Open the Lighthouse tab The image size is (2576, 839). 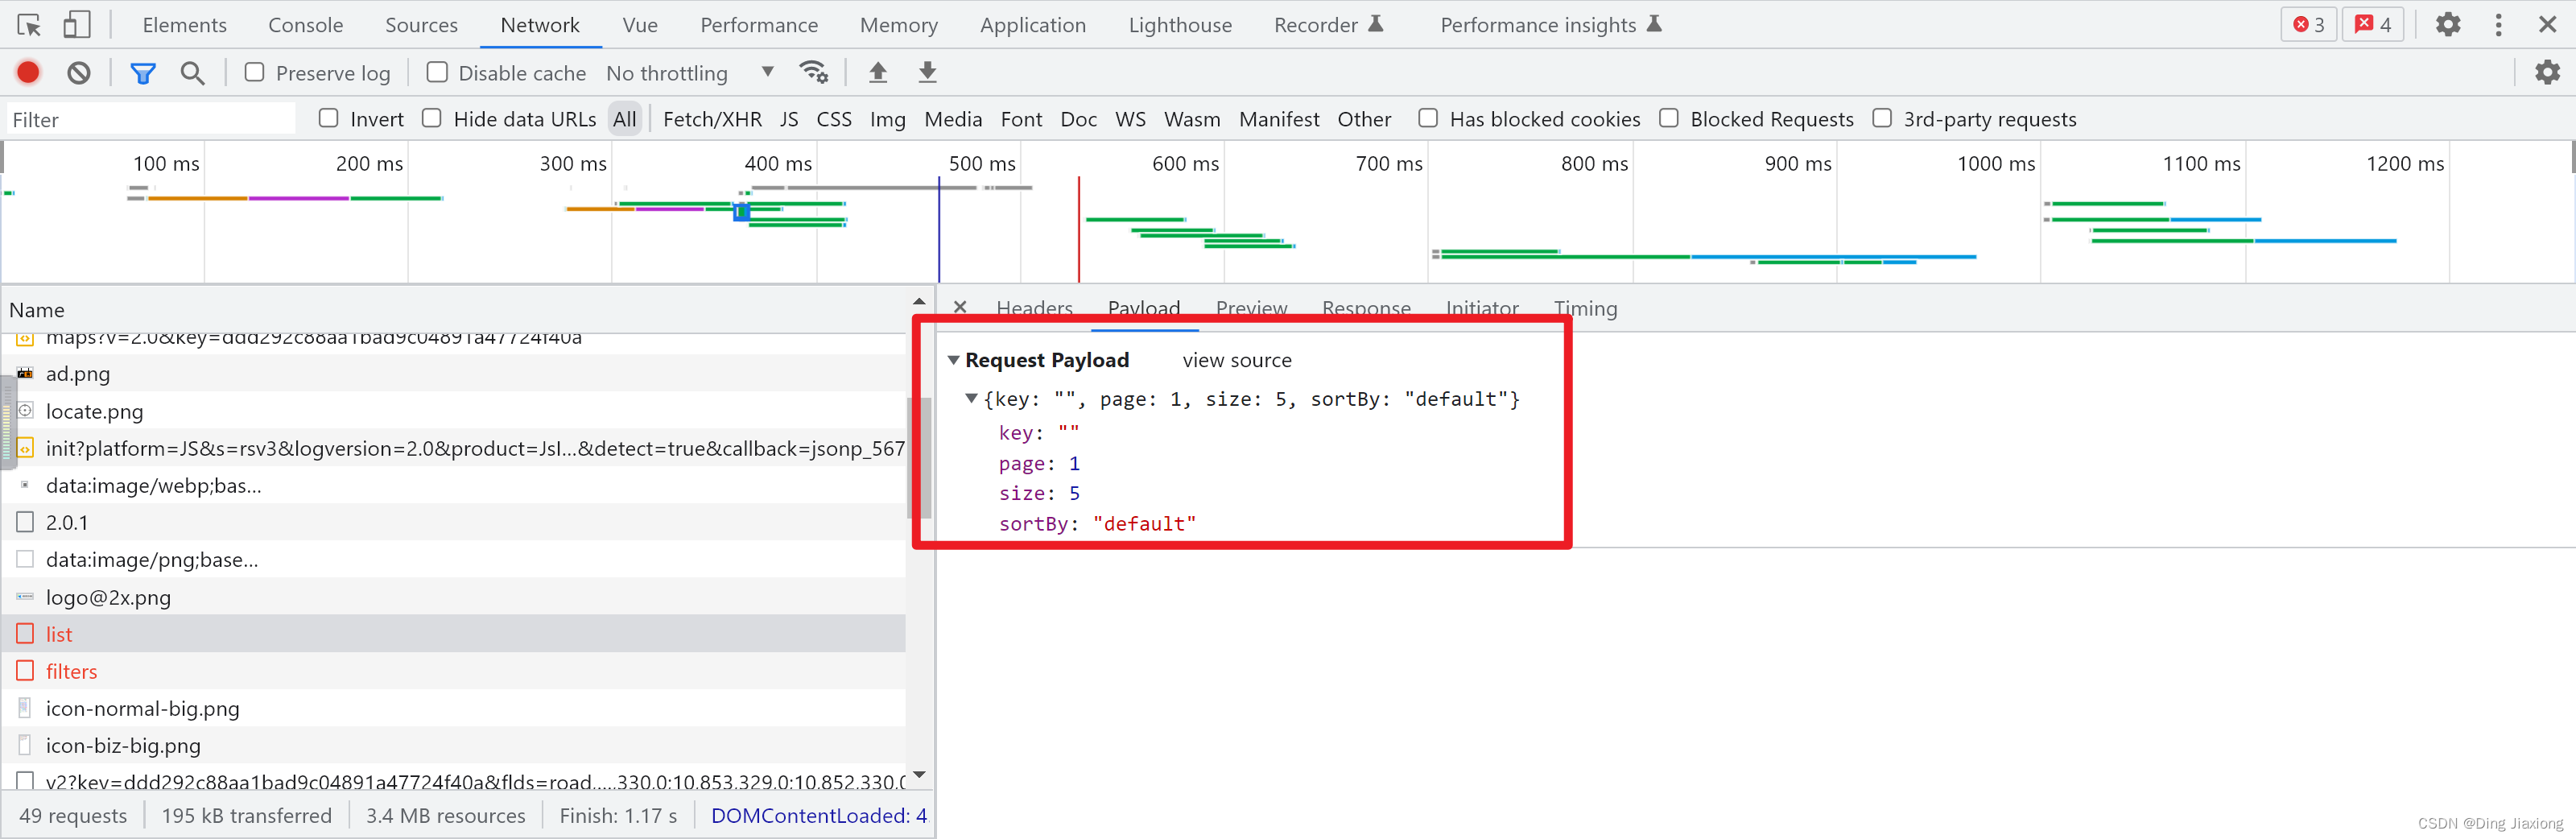pyautogui.click(x=1180, y=25)
